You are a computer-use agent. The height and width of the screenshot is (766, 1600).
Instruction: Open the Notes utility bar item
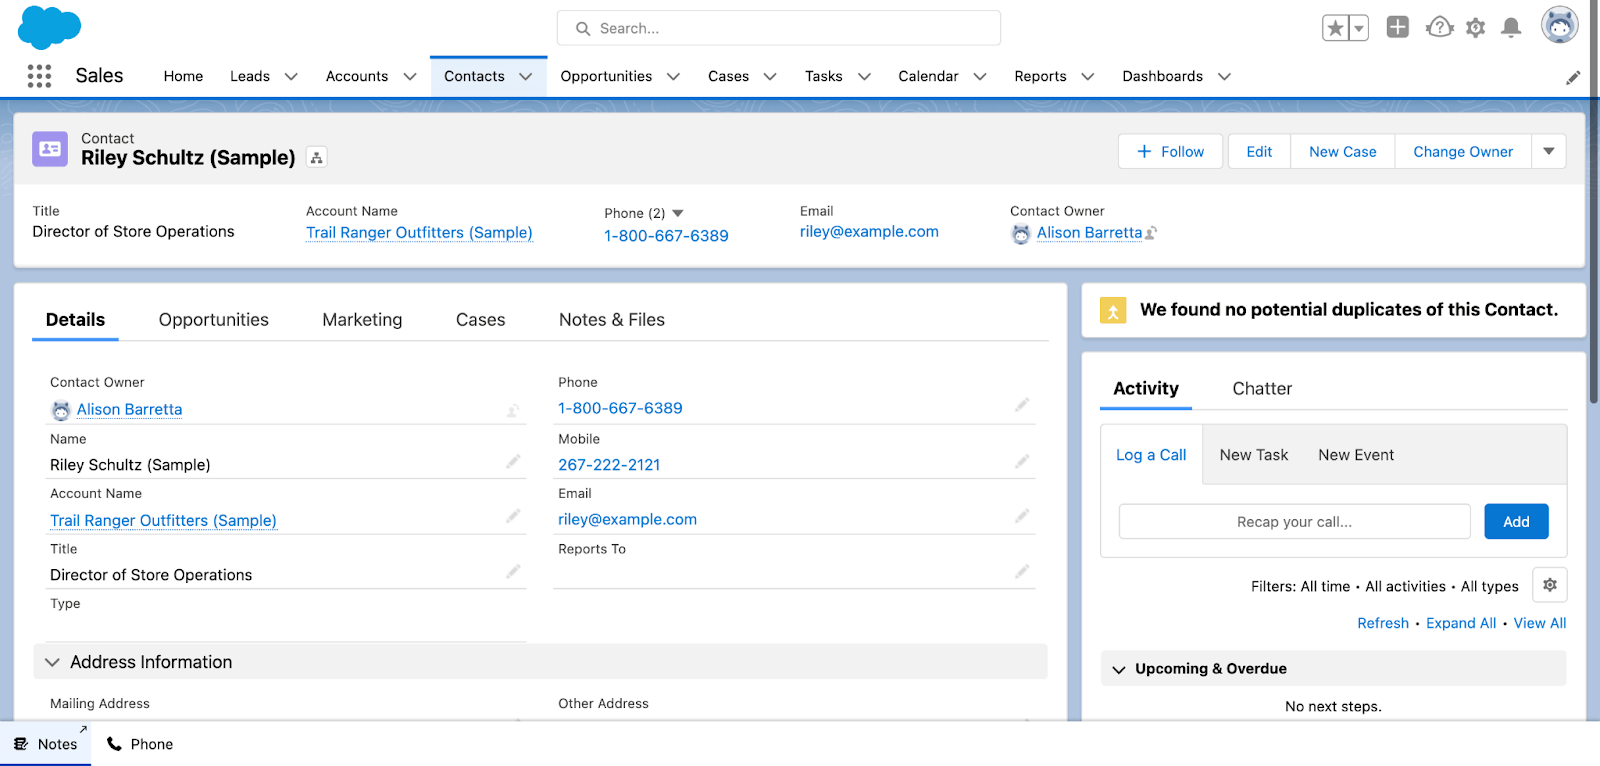[46, 744]
